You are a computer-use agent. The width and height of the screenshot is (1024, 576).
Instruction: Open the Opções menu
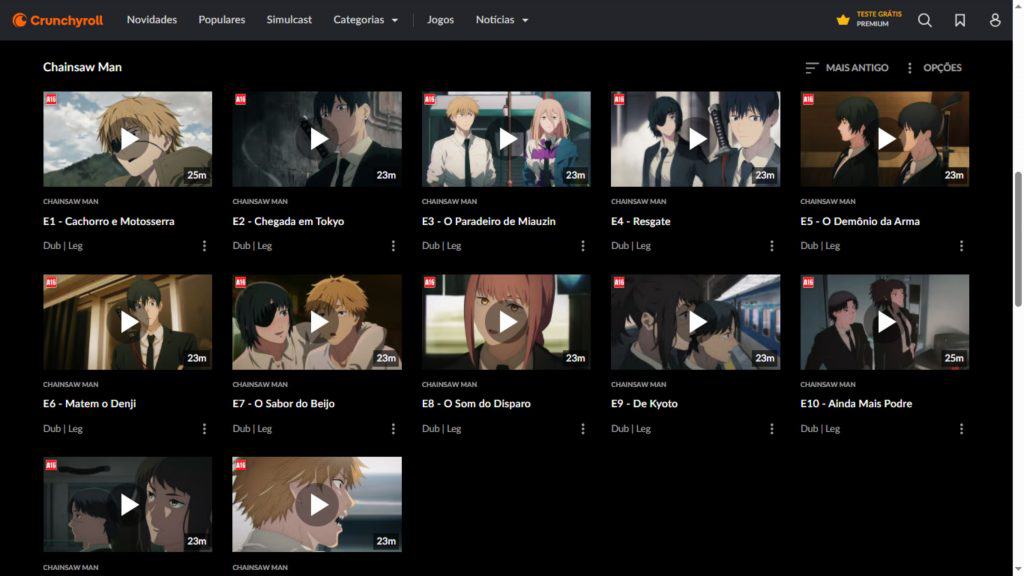coord(935,67)
